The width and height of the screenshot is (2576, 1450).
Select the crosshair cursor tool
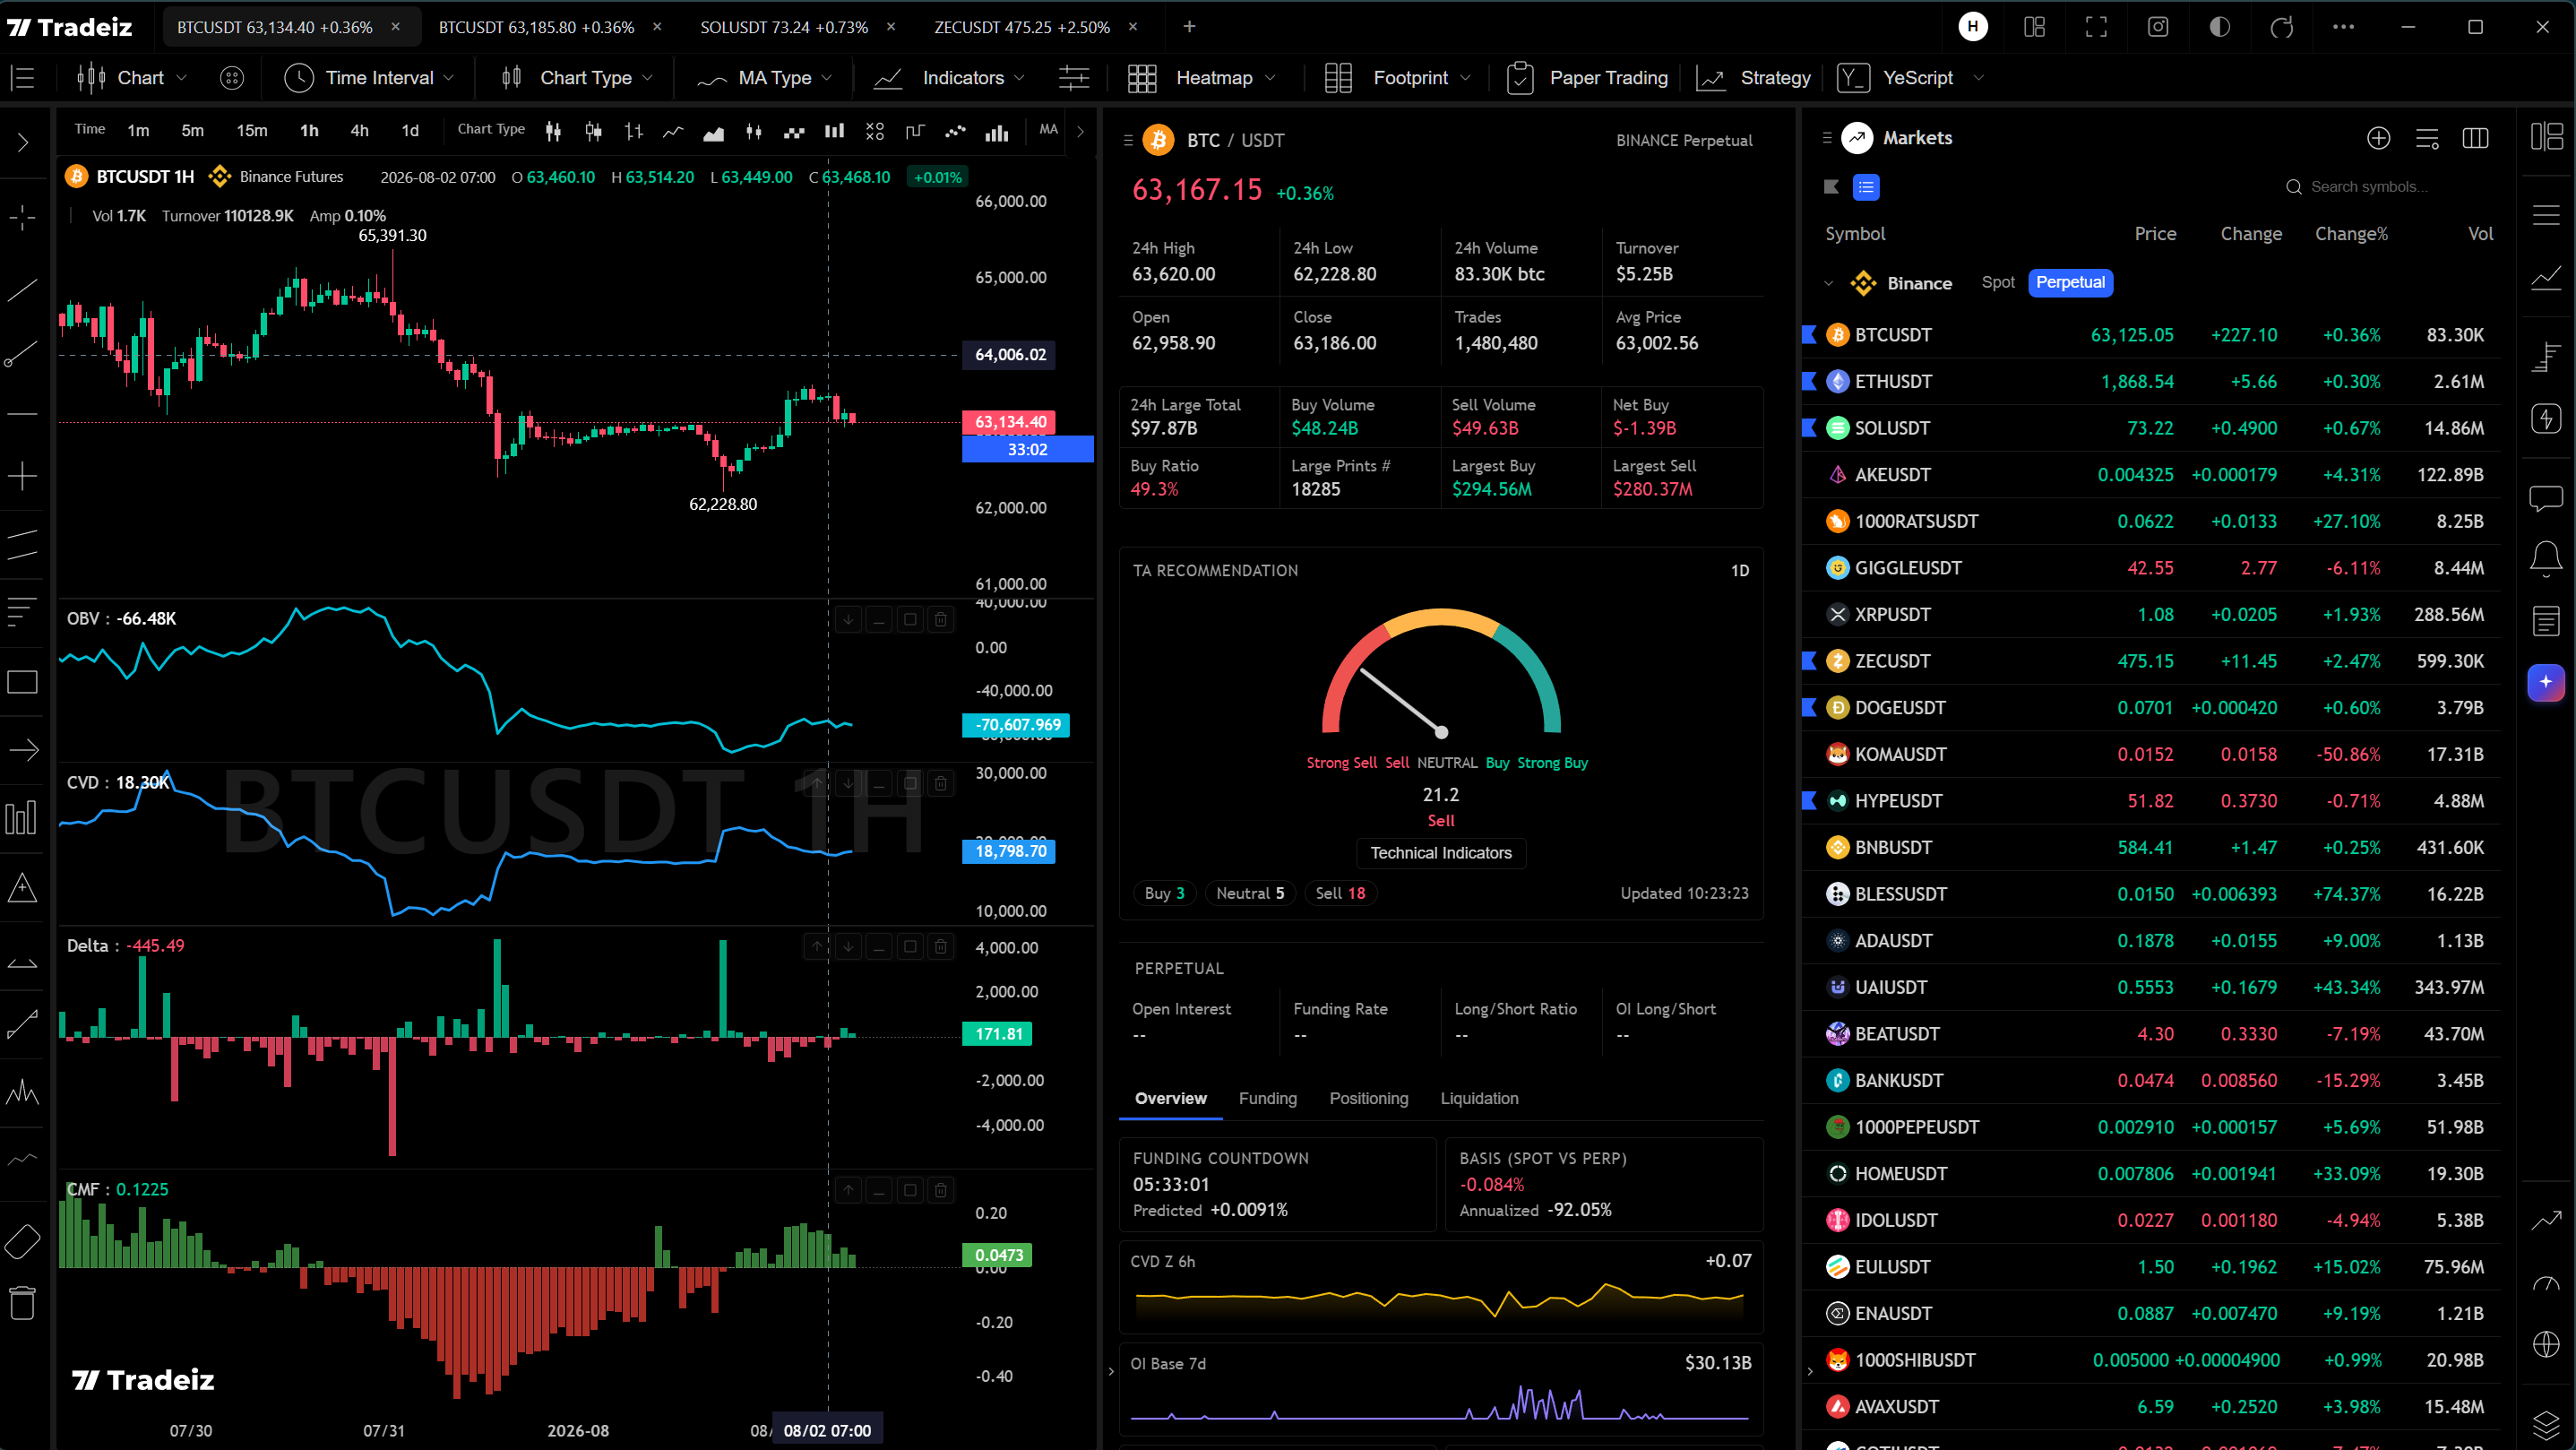click(x=22, y=217)
